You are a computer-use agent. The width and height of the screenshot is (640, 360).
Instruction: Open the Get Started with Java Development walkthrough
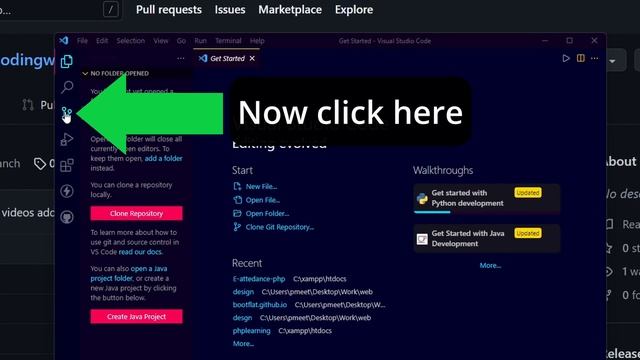coord(487,238)
